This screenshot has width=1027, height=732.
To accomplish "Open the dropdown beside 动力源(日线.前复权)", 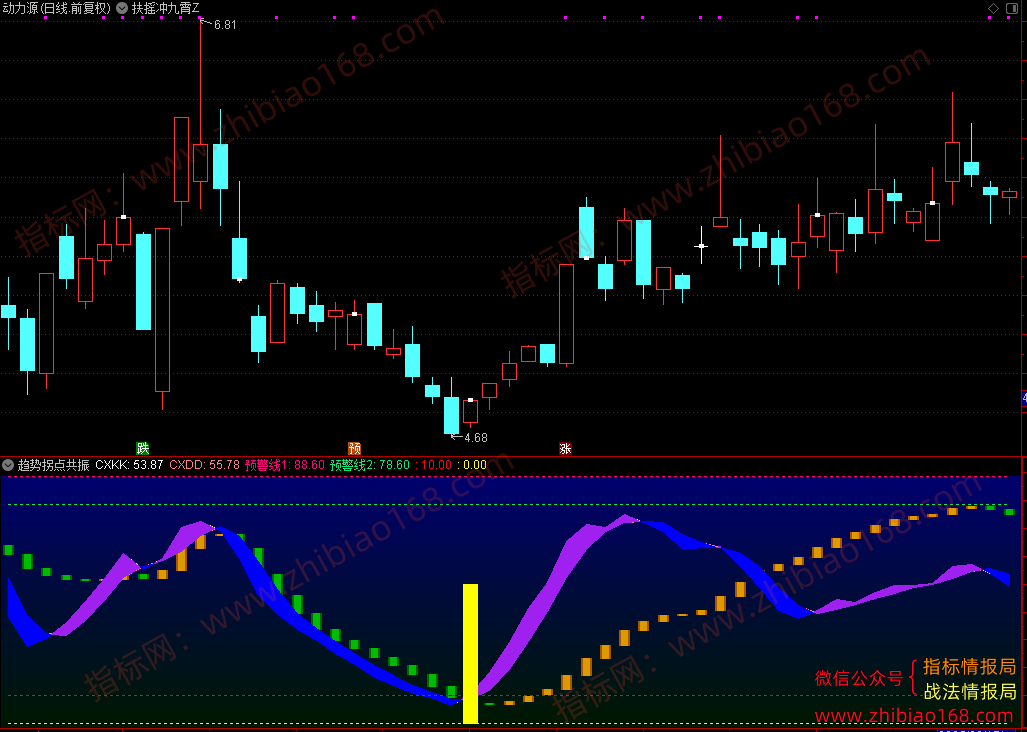I will pyautogui.click(x=122, y=9).
